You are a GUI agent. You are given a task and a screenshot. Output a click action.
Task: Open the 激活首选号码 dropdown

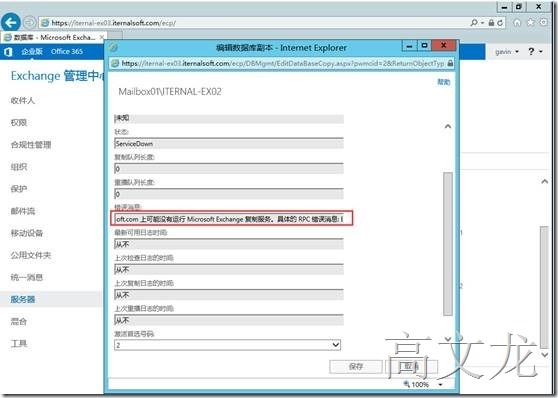227,345
